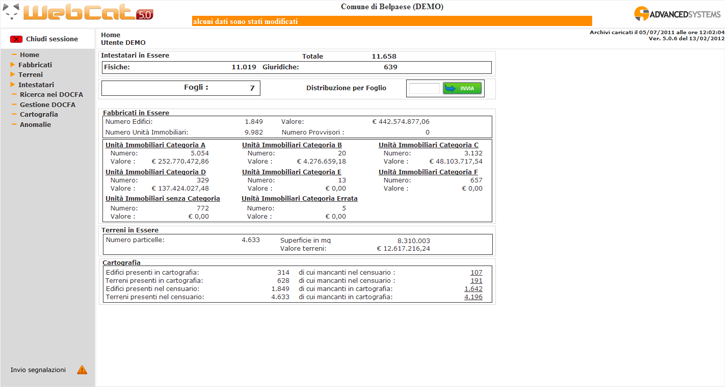Click the Totale value 11.658
Image resolution: width=725 pixels, height=387 pixels.
pyautogui.click(x=384, y=56)
